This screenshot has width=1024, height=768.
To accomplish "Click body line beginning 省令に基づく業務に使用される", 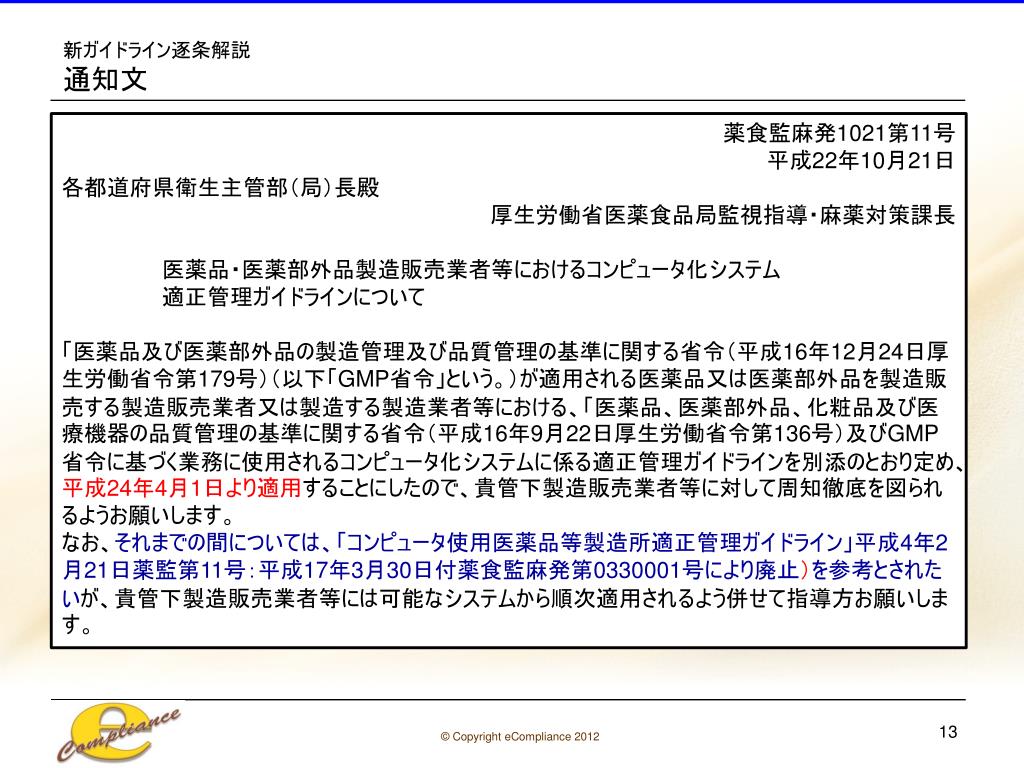I will pyautogui.click(x=513, y=462).
